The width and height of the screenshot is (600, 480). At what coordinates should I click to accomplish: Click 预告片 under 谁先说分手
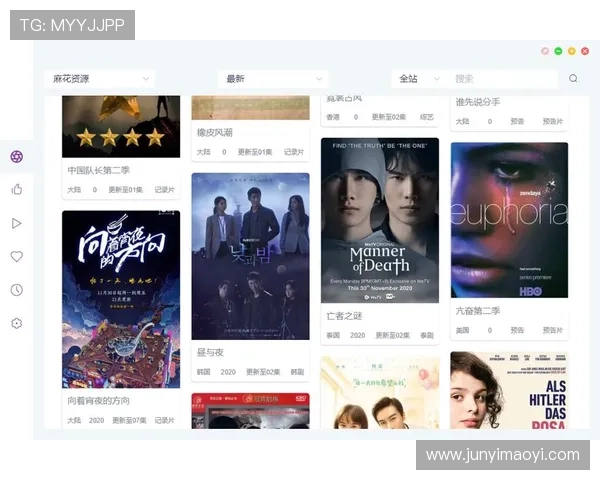[553, 121]
